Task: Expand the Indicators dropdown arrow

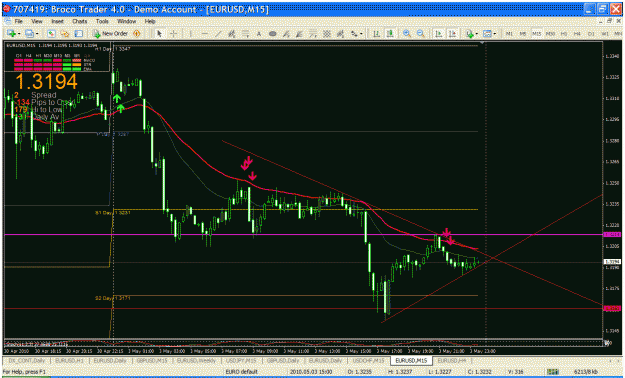Action: click(478, 34)
